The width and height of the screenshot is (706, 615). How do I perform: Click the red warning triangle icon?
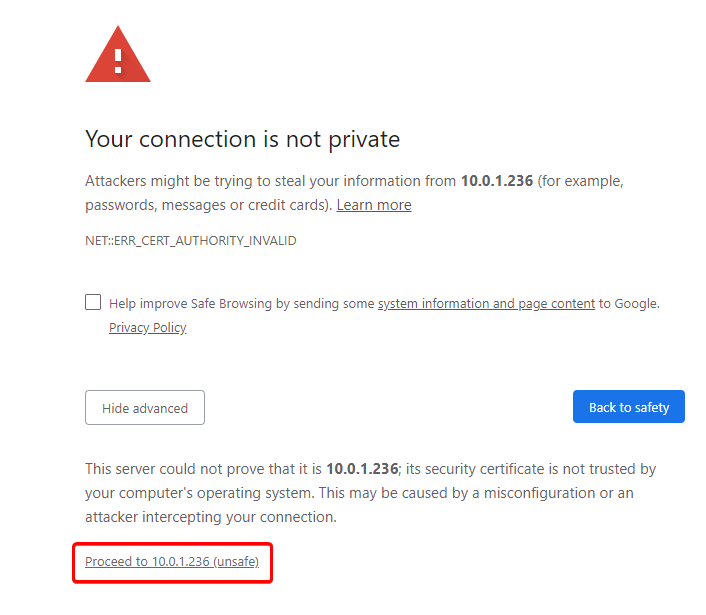coord(118,56)
